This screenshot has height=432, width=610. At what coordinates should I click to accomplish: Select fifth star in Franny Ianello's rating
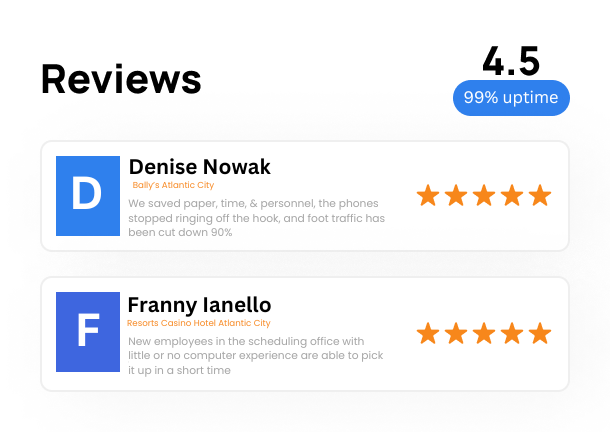pos(540,333)
